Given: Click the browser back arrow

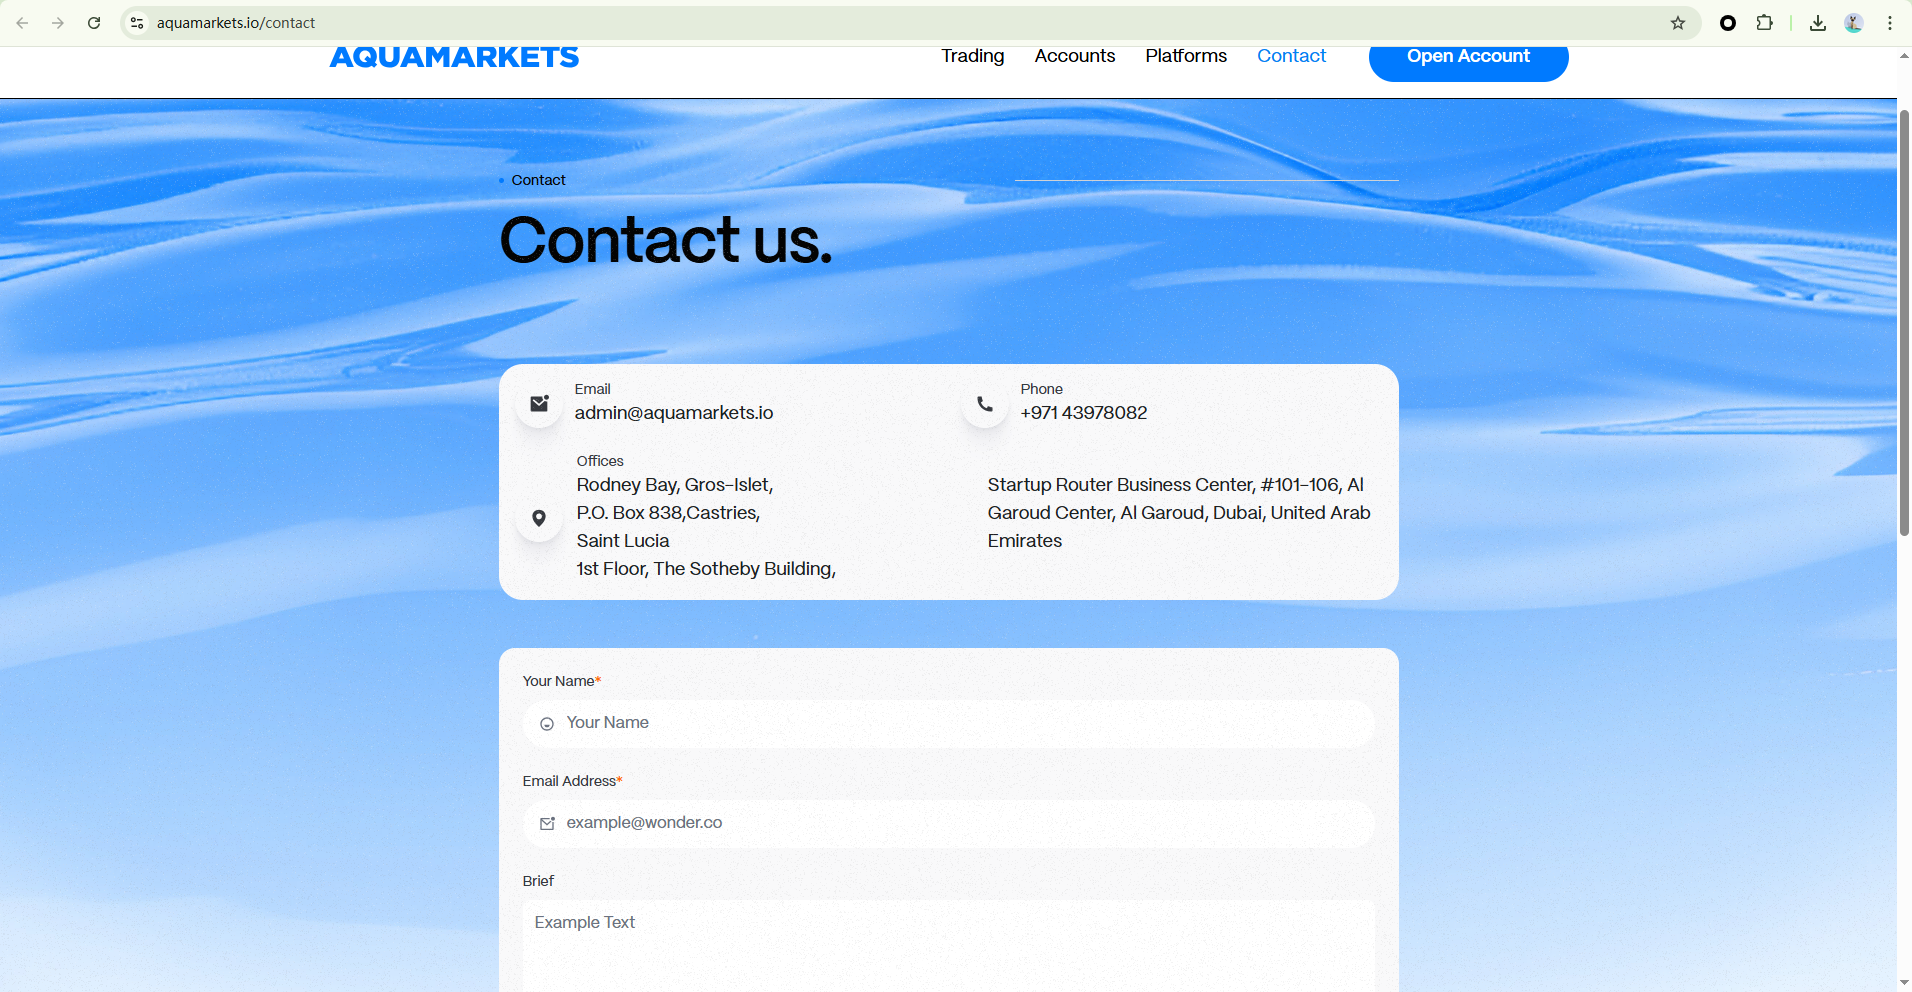Looking at the screenshot, I should pos(22,23).
